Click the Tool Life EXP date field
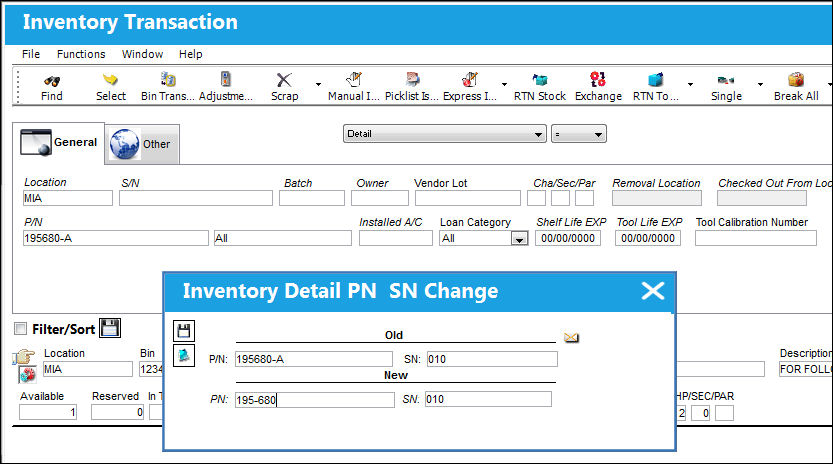This screenshot has width=833, height=464. [x=648, y=238]
